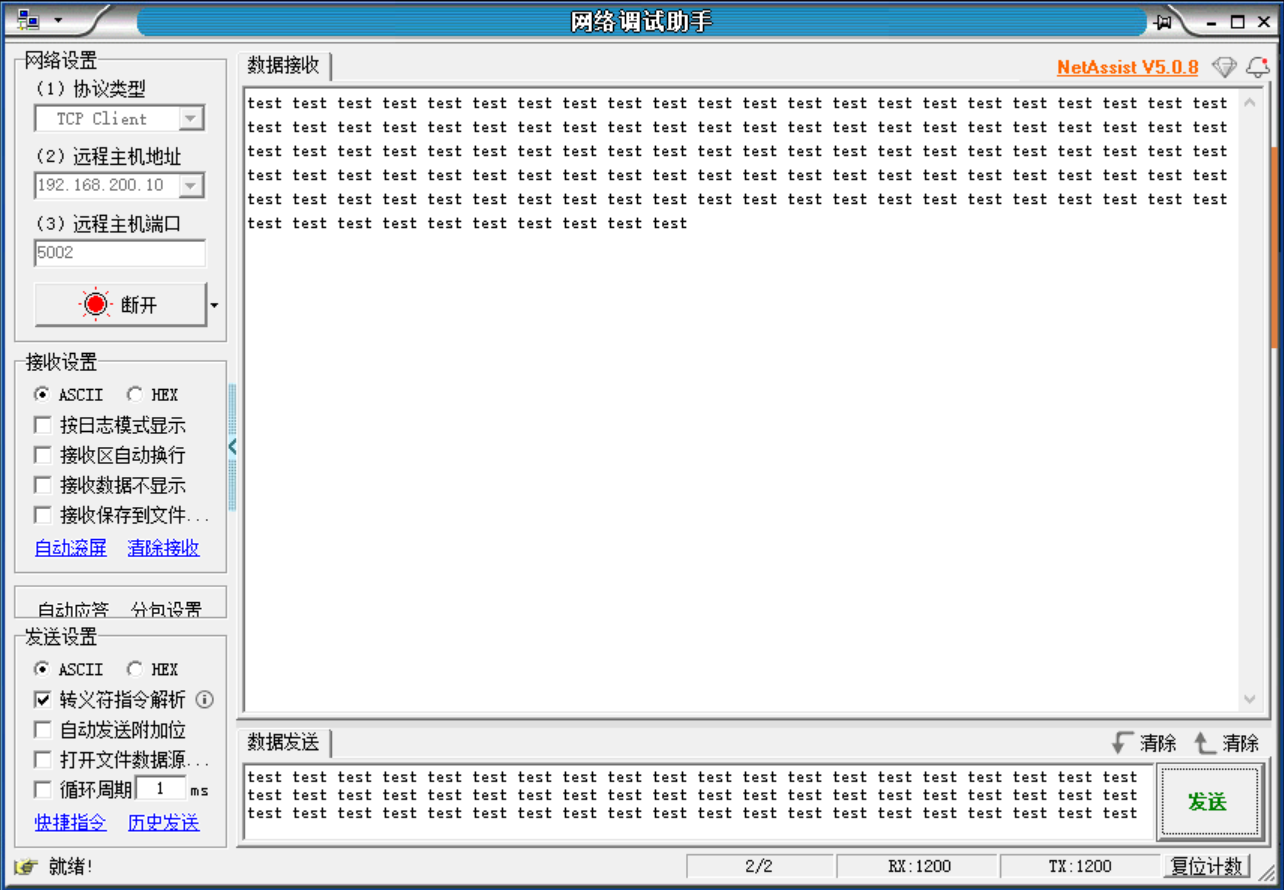Switch to 数据发送 tab

click(x=284, y=742)
